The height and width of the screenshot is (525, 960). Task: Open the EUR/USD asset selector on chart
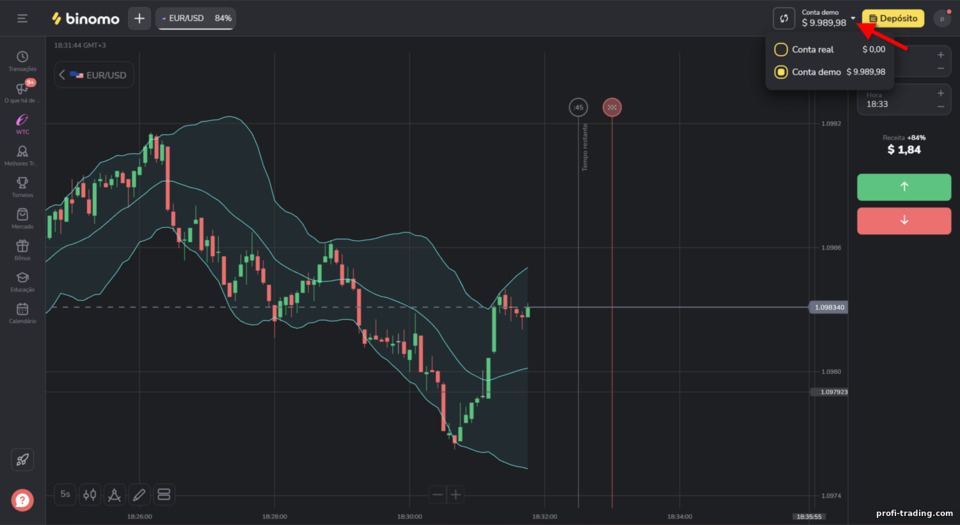tap(94, 75)
